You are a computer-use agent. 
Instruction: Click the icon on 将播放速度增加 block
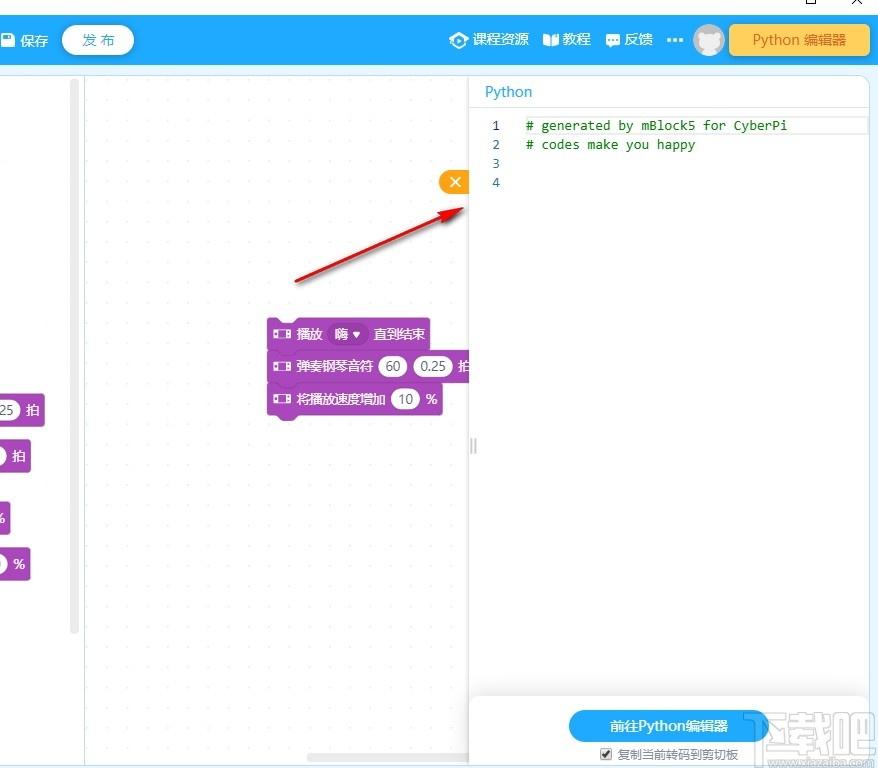[282, 399]
